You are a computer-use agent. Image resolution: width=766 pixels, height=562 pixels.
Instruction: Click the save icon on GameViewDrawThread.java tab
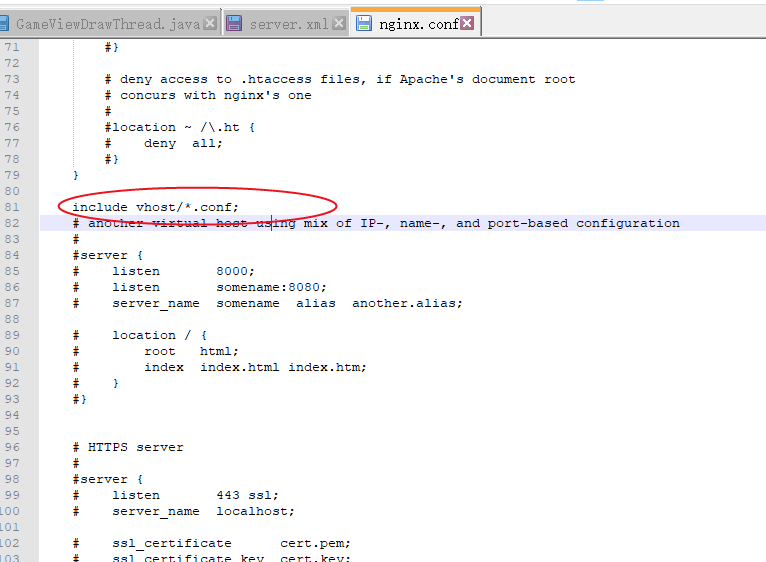(4, 23)
